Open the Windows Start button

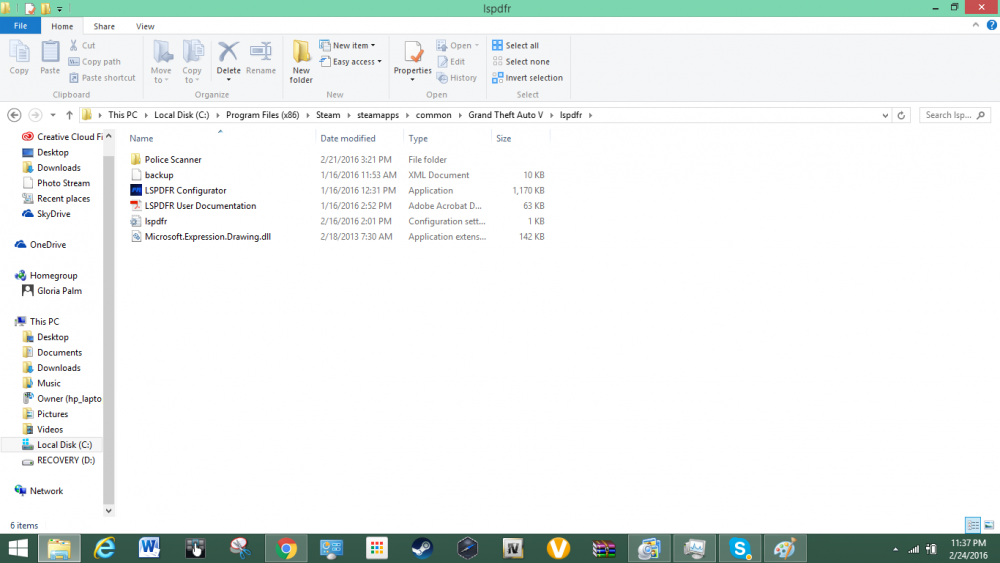pyautogui.click(x=18, y=548)
